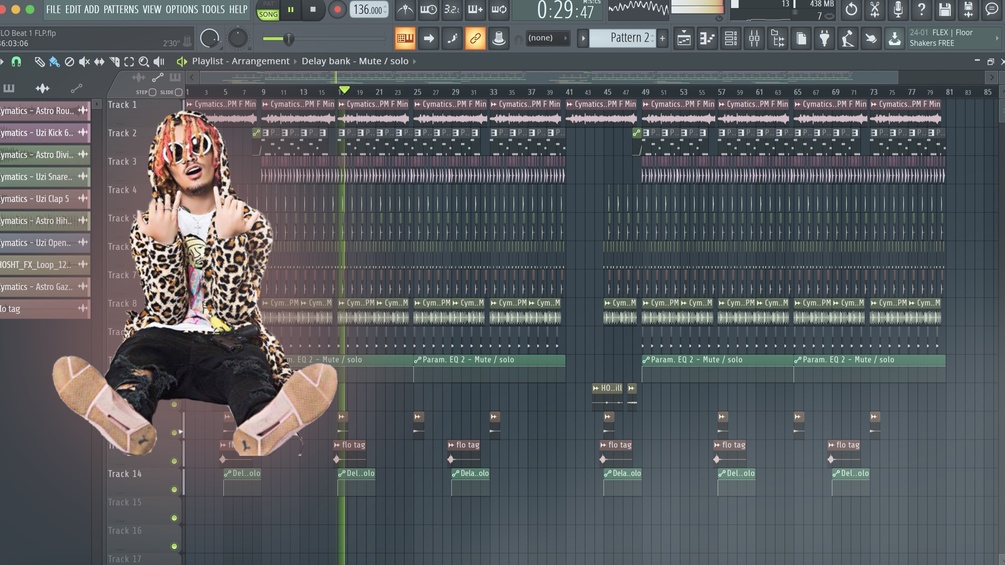
Task: Click the master pitch knob
Action: tap(237, 38)
